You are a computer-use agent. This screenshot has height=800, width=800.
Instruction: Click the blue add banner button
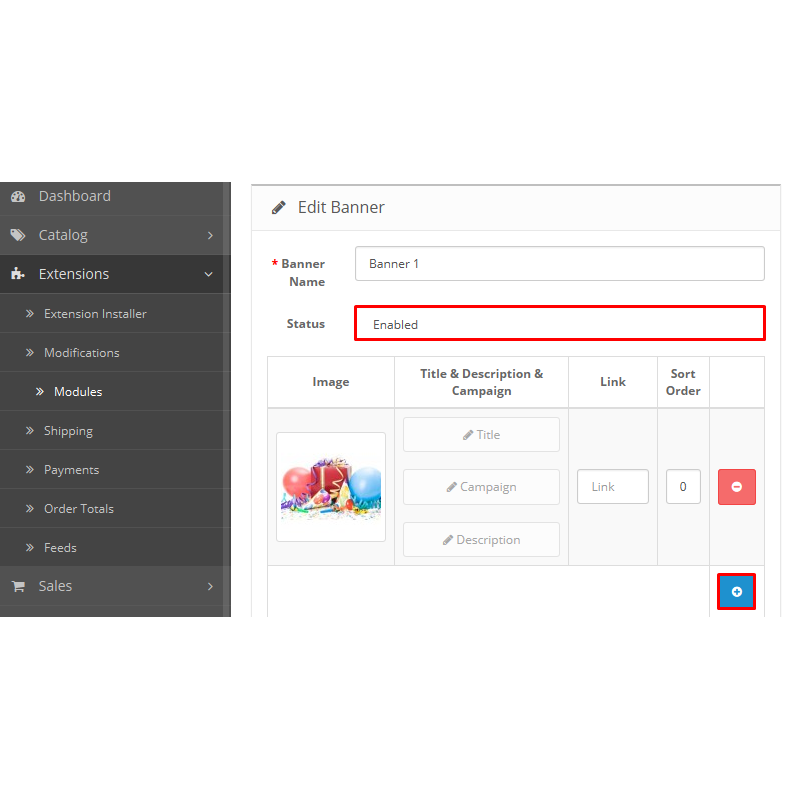tap(736, 592)
